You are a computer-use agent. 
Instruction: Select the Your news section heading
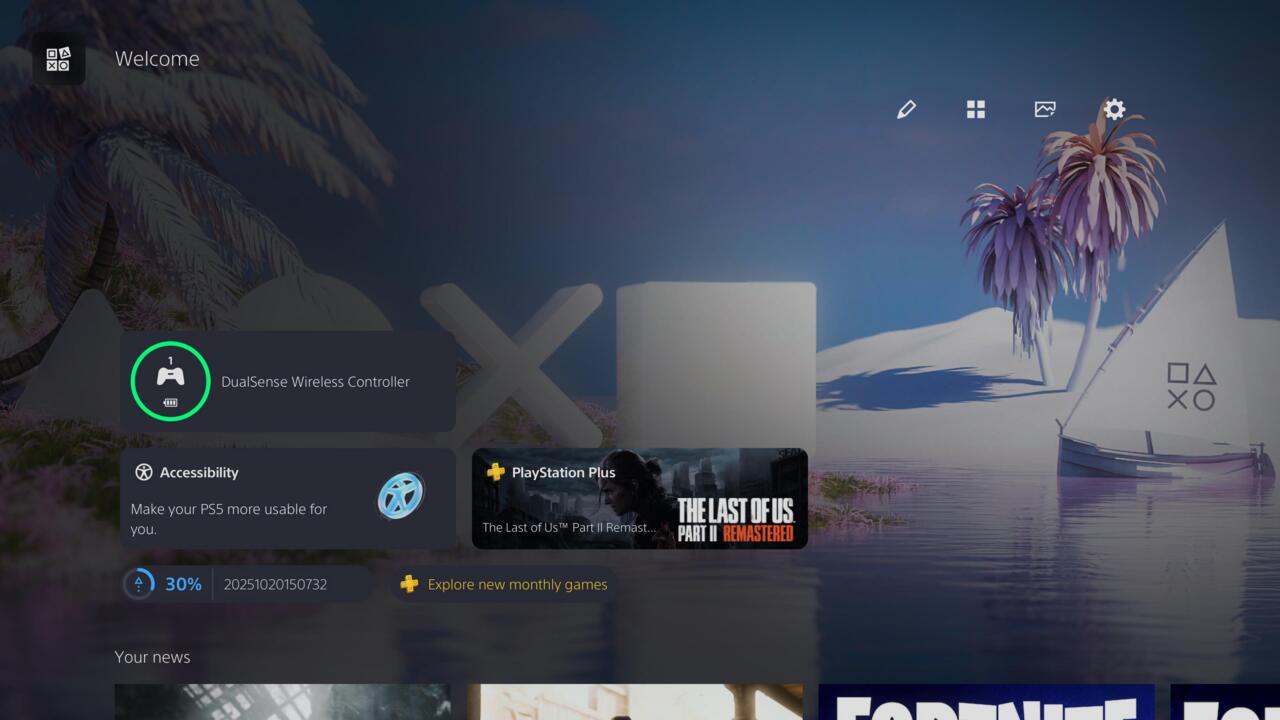(152, 657)
